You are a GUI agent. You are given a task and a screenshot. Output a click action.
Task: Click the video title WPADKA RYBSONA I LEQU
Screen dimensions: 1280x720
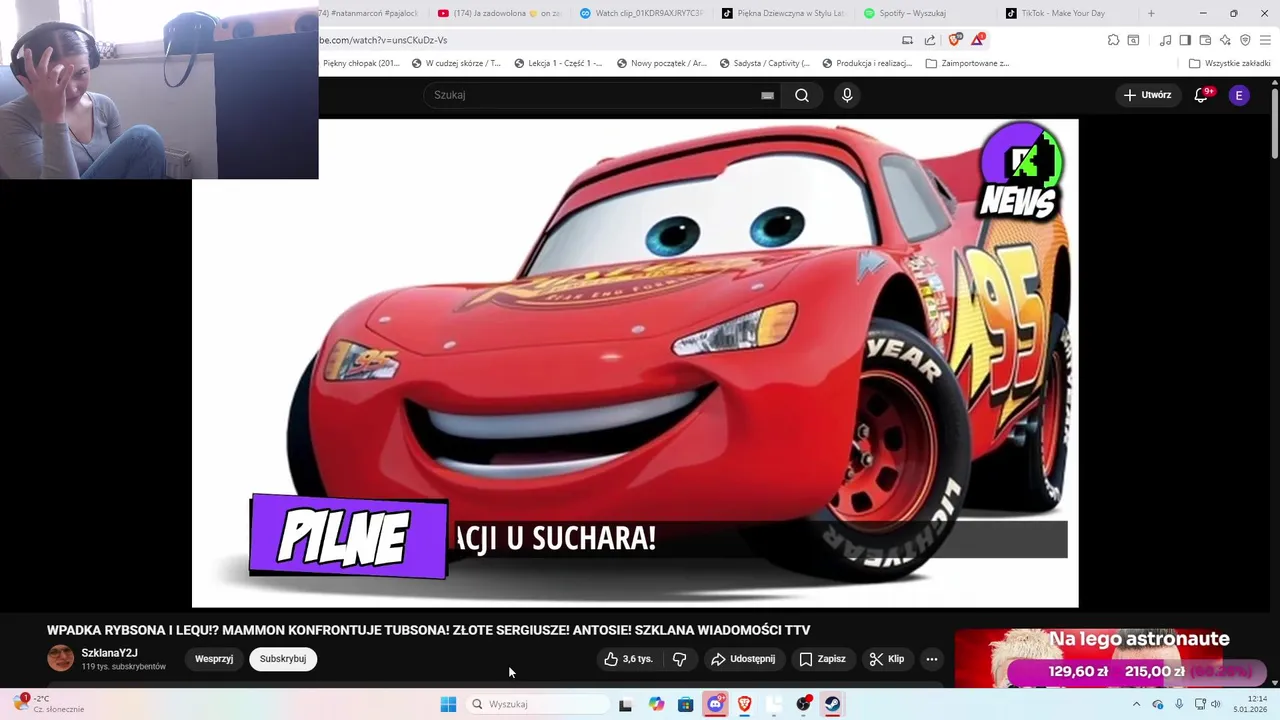(x=428, y=630)
